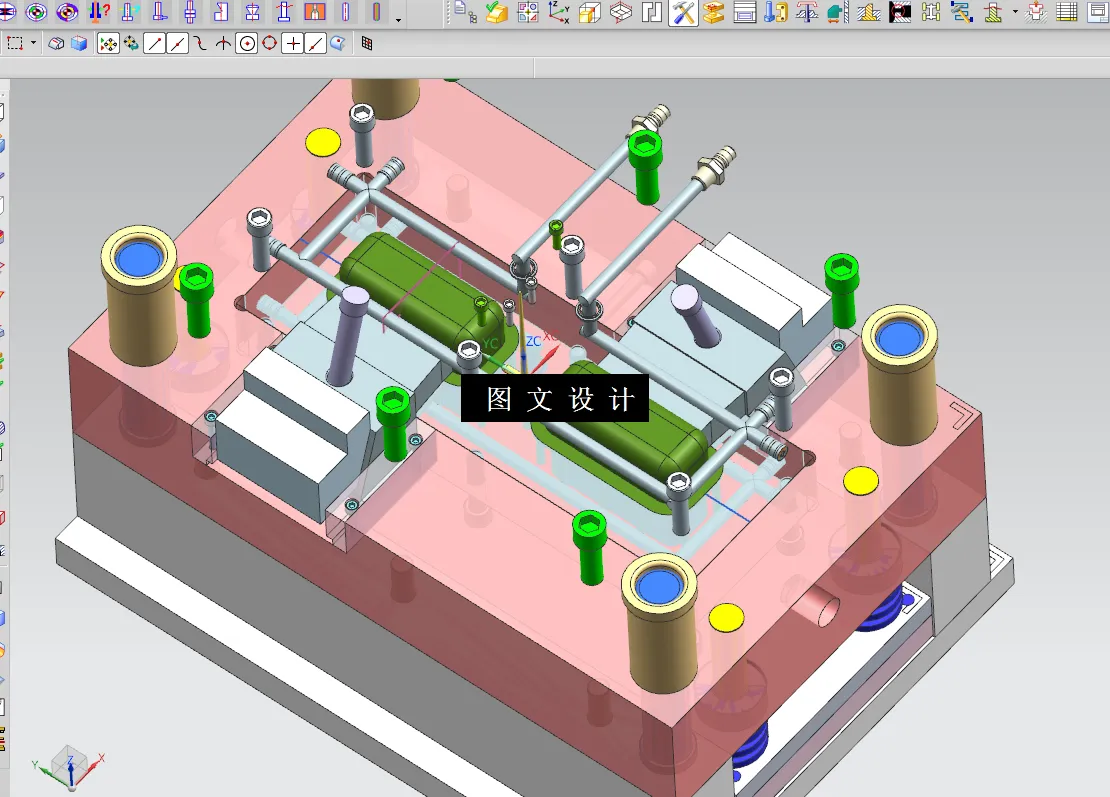This screenshot has height=797, width=1110.
Task: Select the blue solid cube icon
Action: [x=79, y=44]
